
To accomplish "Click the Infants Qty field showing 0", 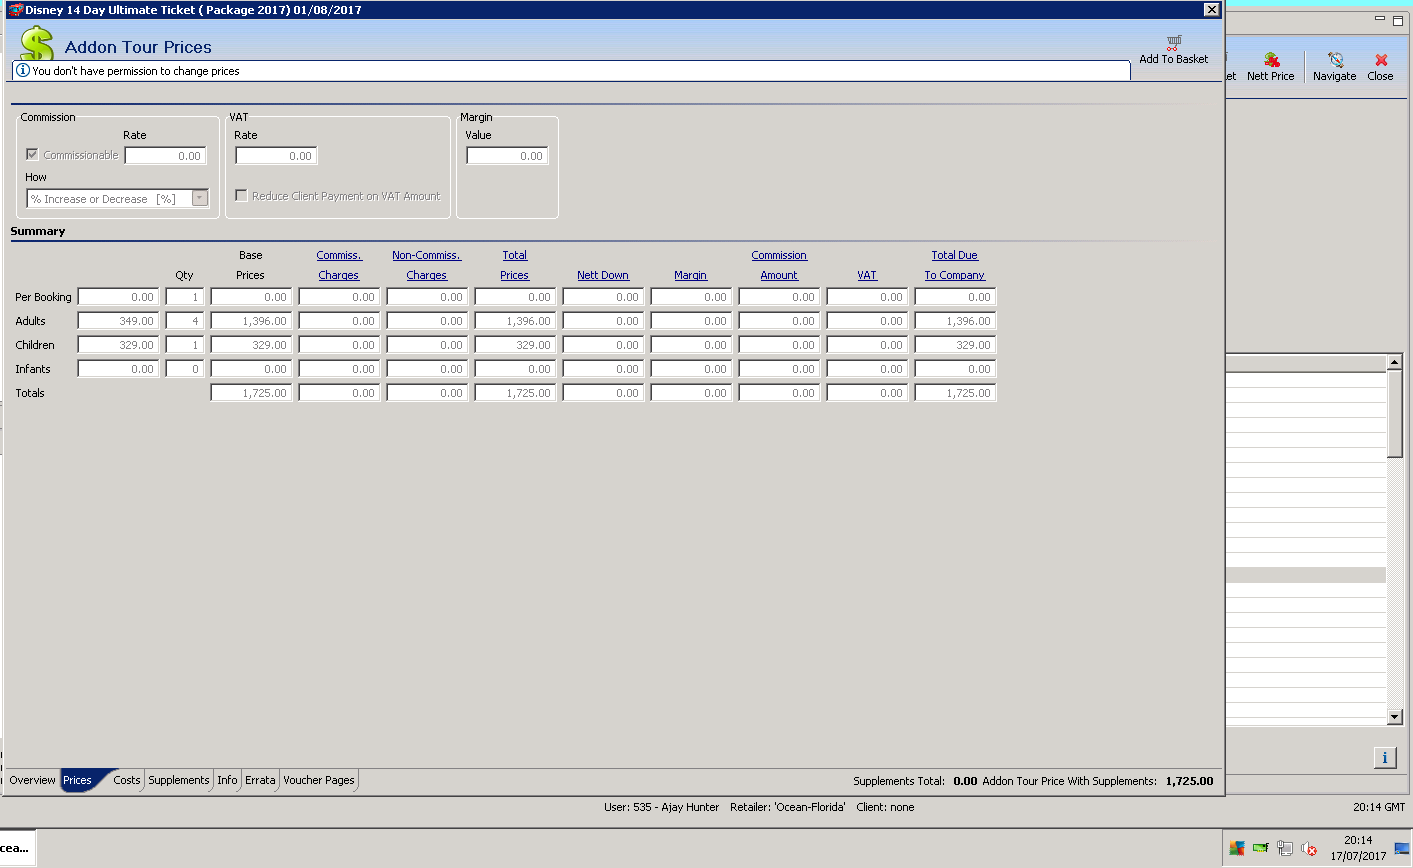I will 185,369.
